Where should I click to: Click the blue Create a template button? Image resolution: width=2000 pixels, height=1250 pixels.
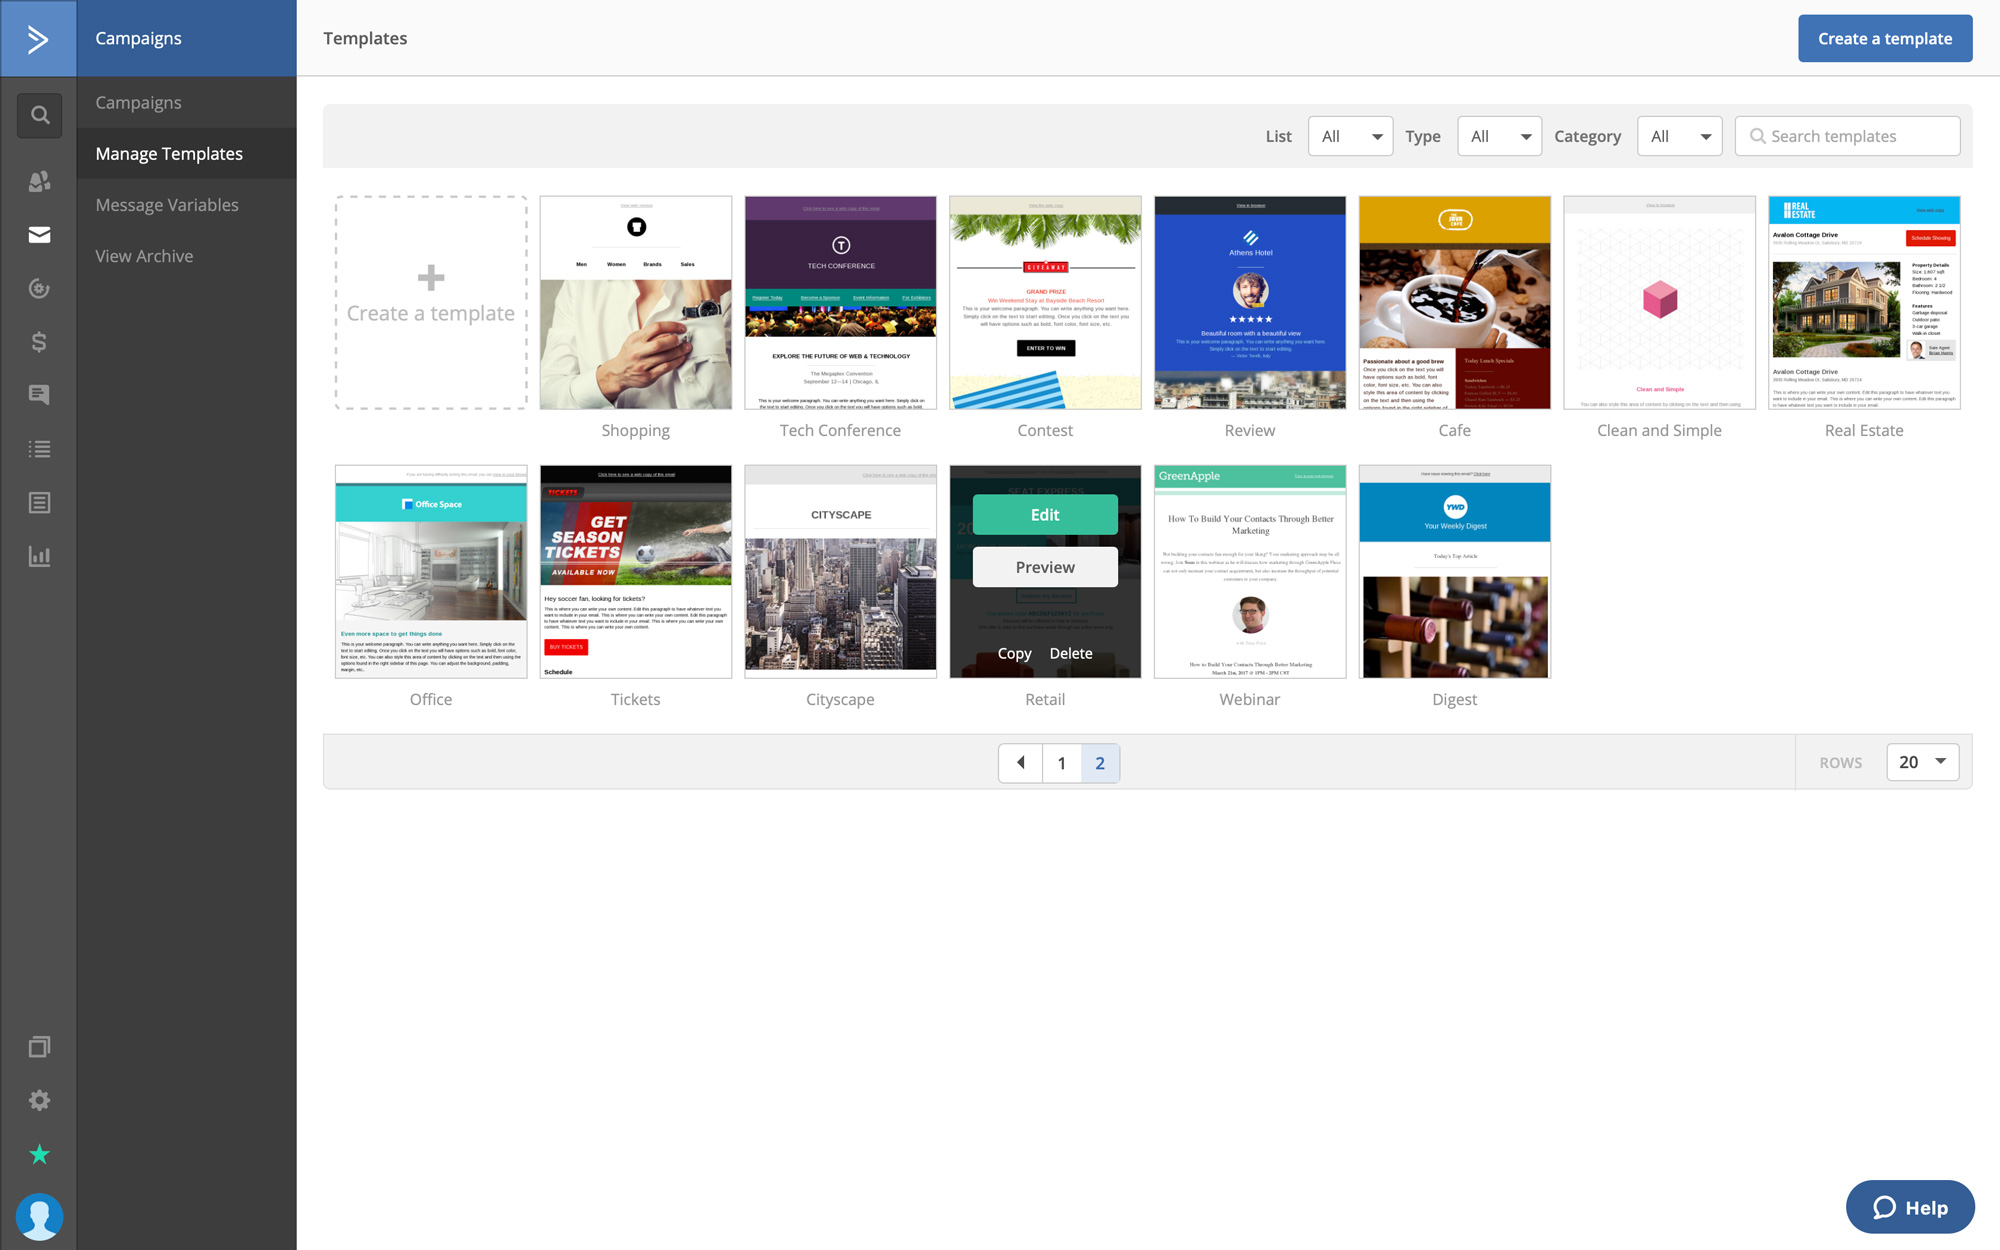point(1884,39)
